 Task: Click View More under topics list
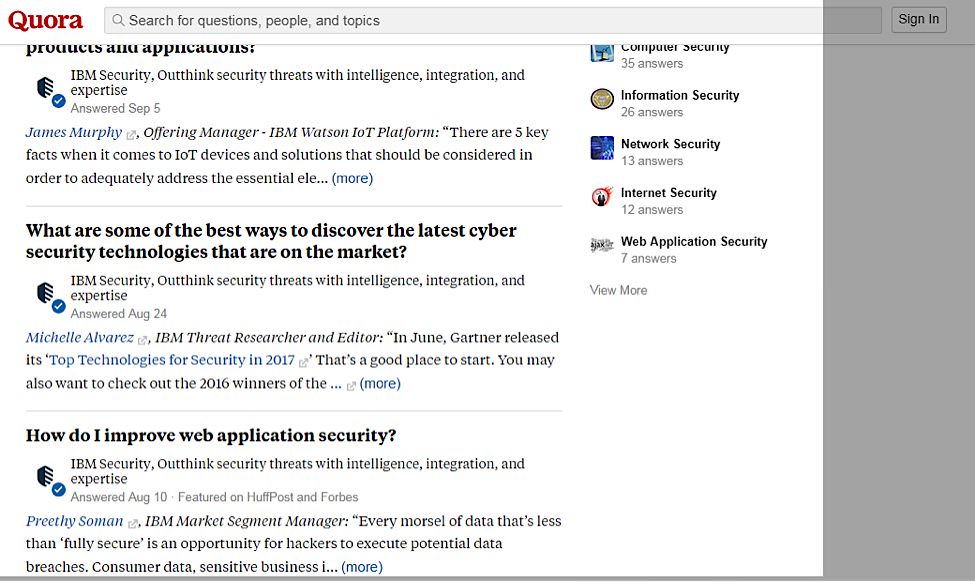[619, 290]
